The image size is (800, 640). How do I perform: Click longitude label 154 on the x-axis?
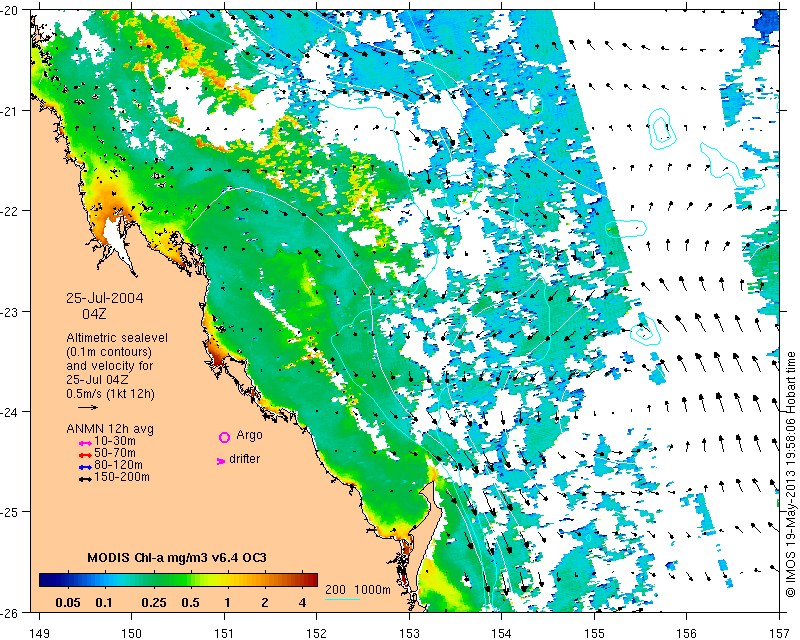point(502,633)
